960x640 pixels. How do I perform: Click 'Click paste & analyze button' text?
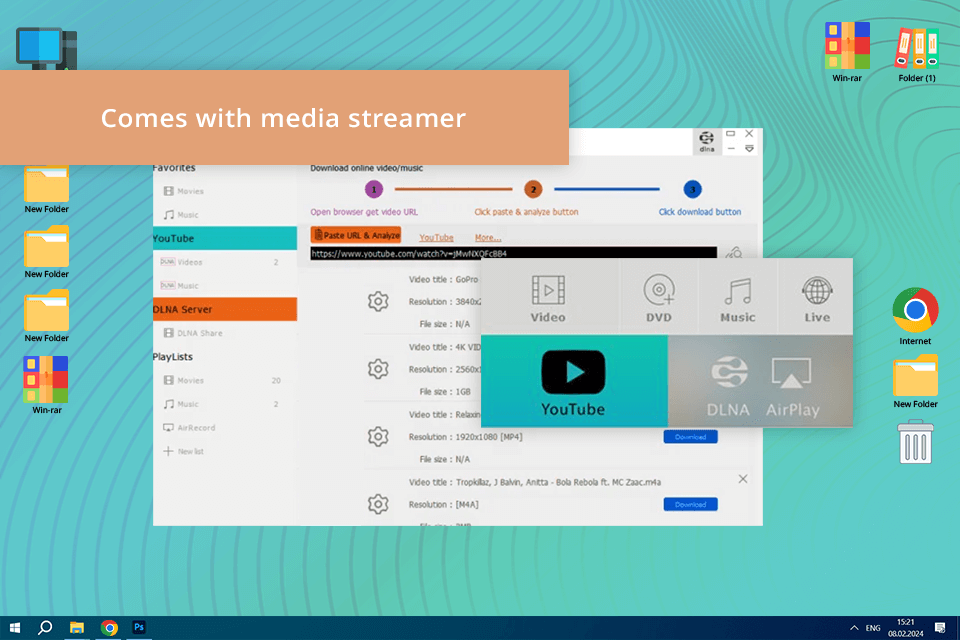coord(526,212)
